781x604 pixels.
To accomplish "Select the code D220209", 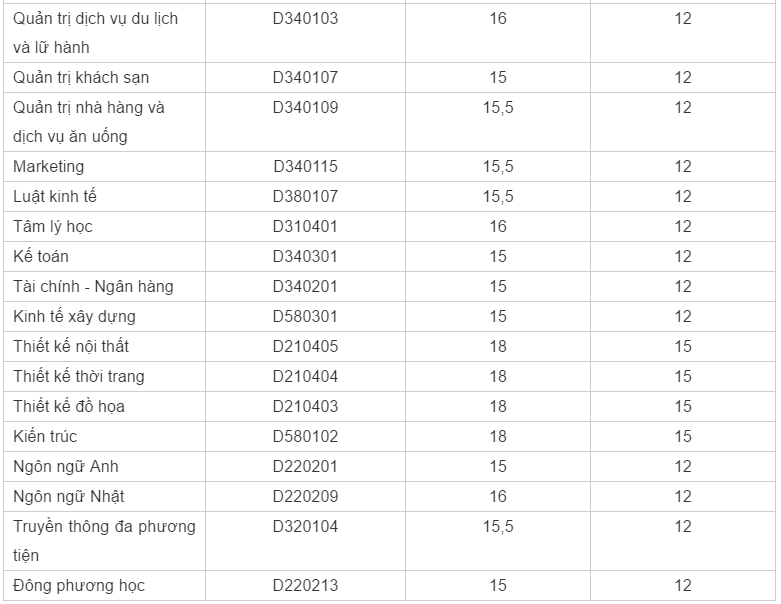I will pyautogui.click(x=305, y=497).
